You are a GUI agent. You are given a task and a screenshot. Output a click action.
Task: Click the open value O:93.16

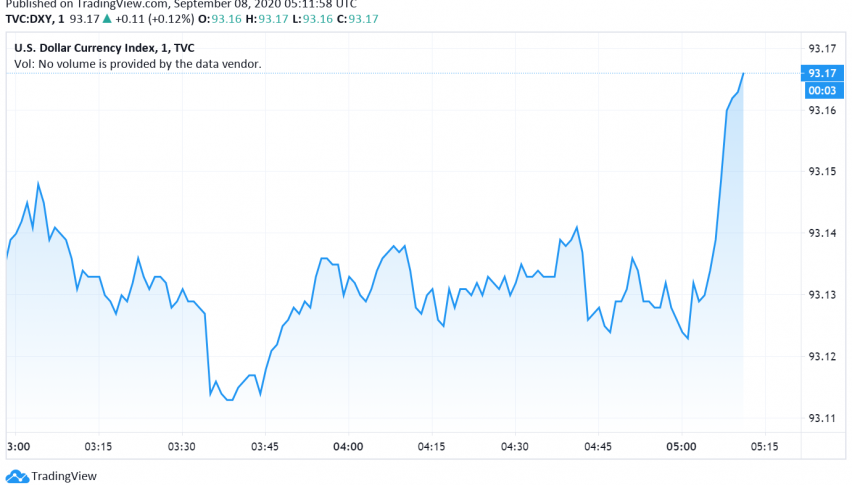coord(220,19)
